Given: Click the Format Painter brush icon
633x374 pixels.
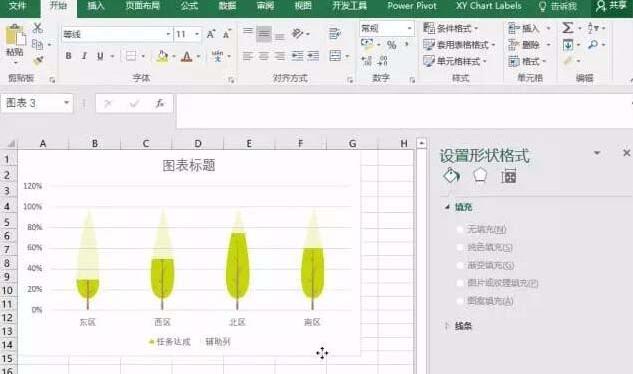Looking at the screenshot, I should tap(38, 61).
